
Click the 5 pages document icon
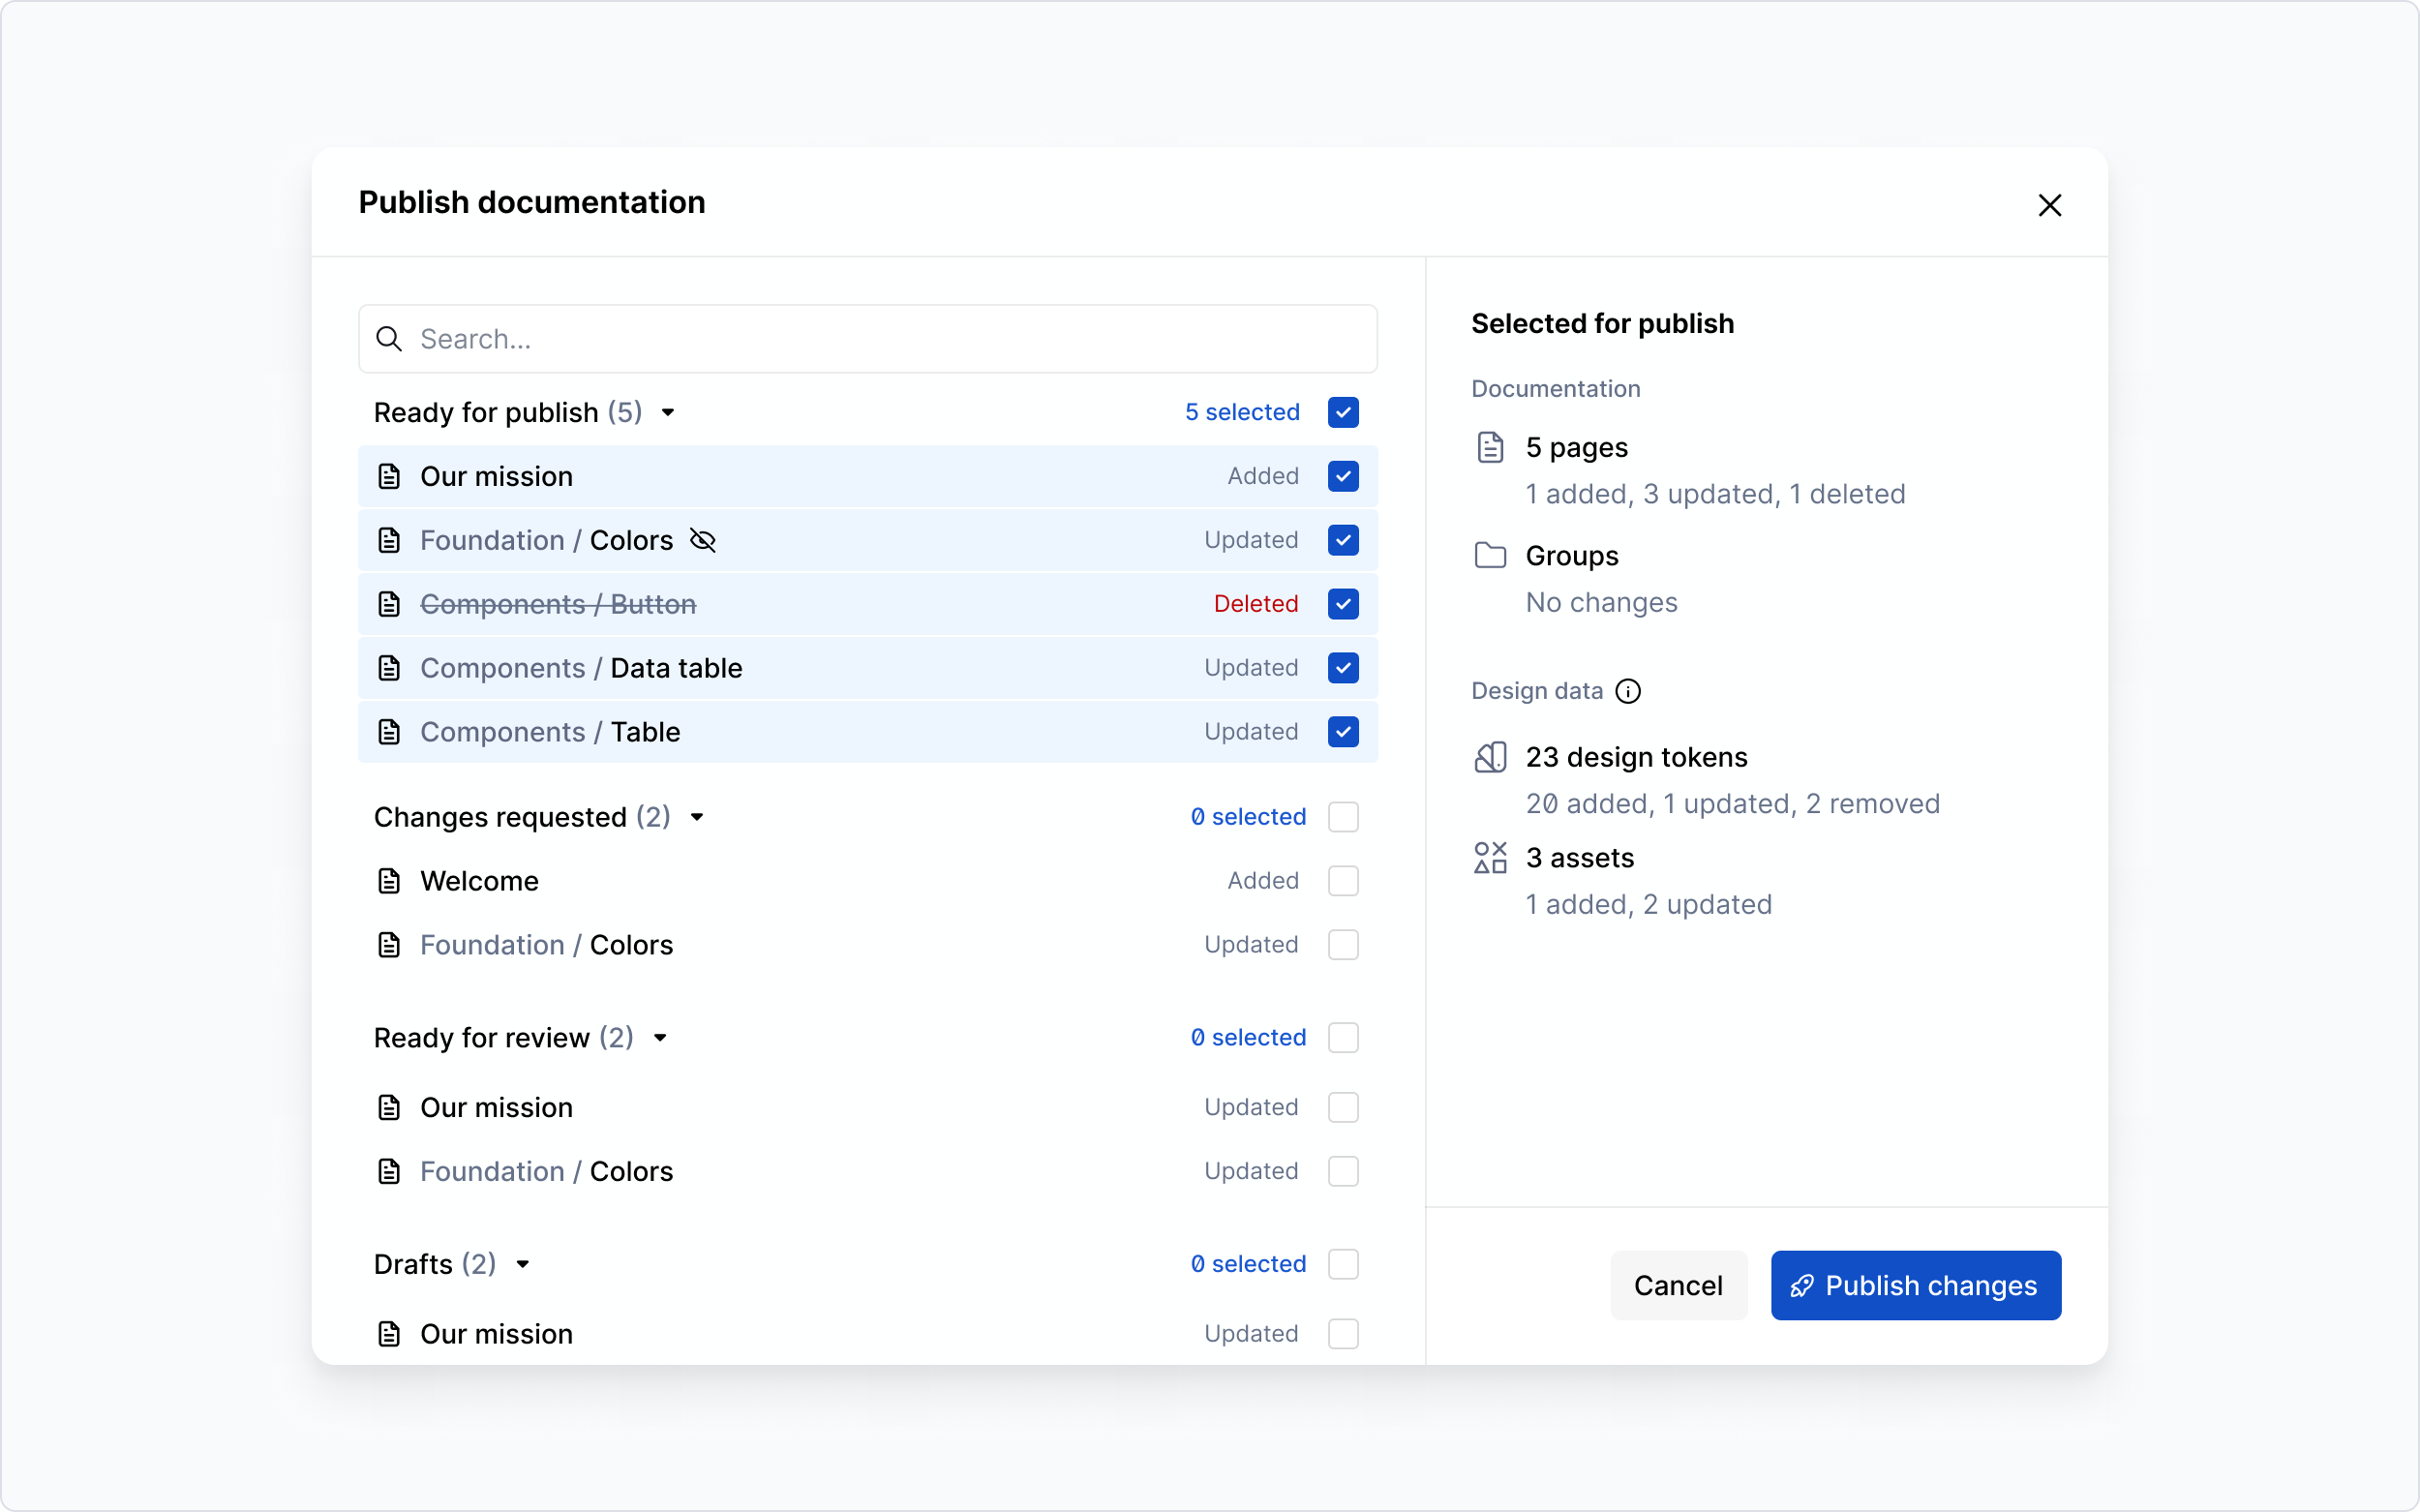pyautogui.click(x=1490, y=447)
